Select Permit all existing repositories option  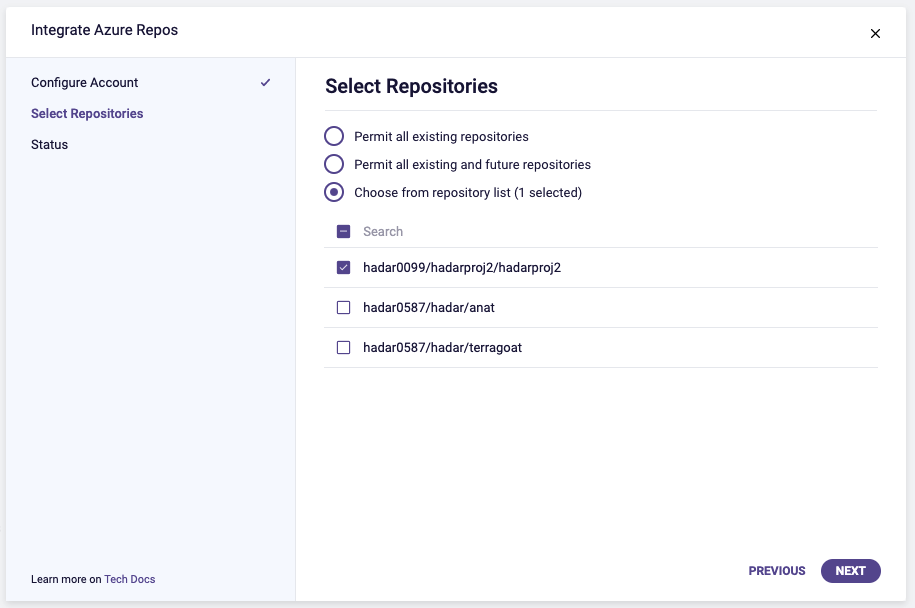click(x=334, y=136)
